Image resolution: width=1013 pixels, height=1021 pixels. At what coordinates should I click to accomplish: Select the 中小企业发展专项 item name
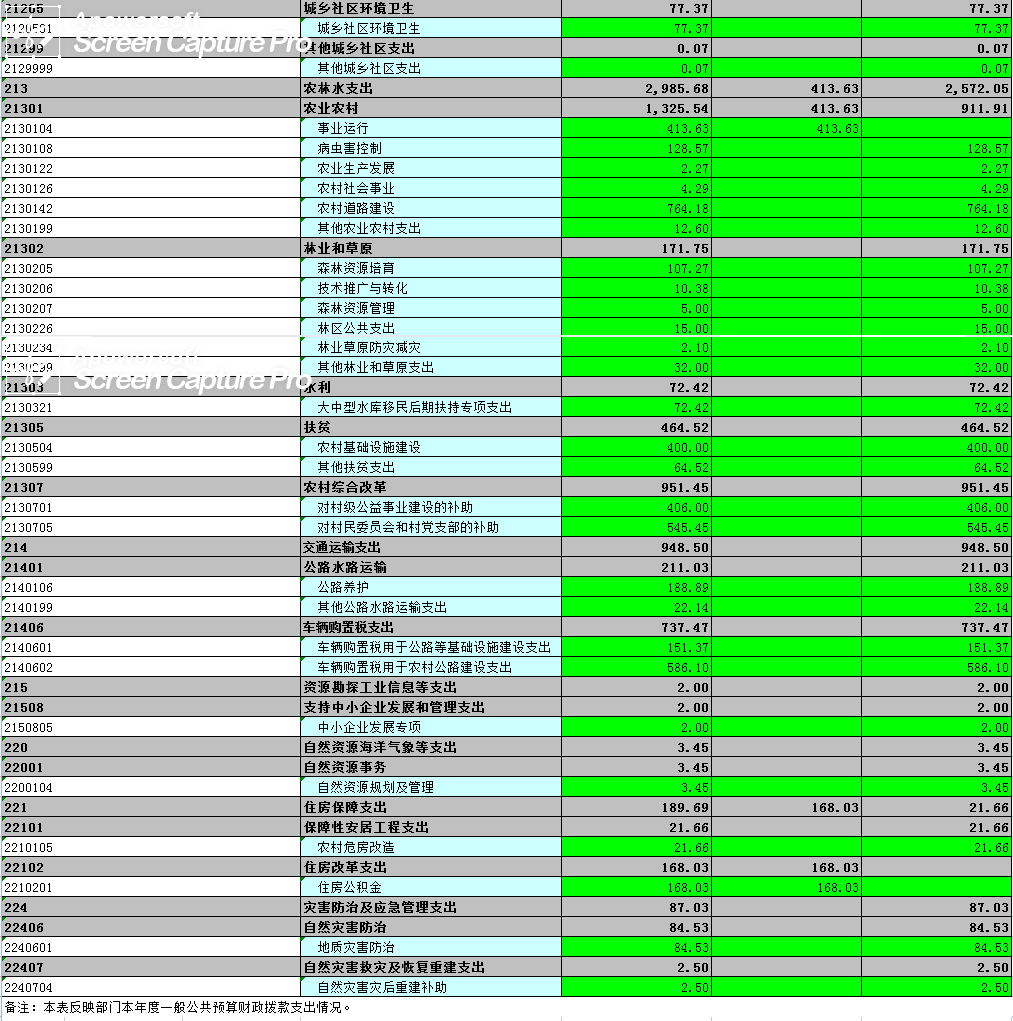click(x=431, y=727)
